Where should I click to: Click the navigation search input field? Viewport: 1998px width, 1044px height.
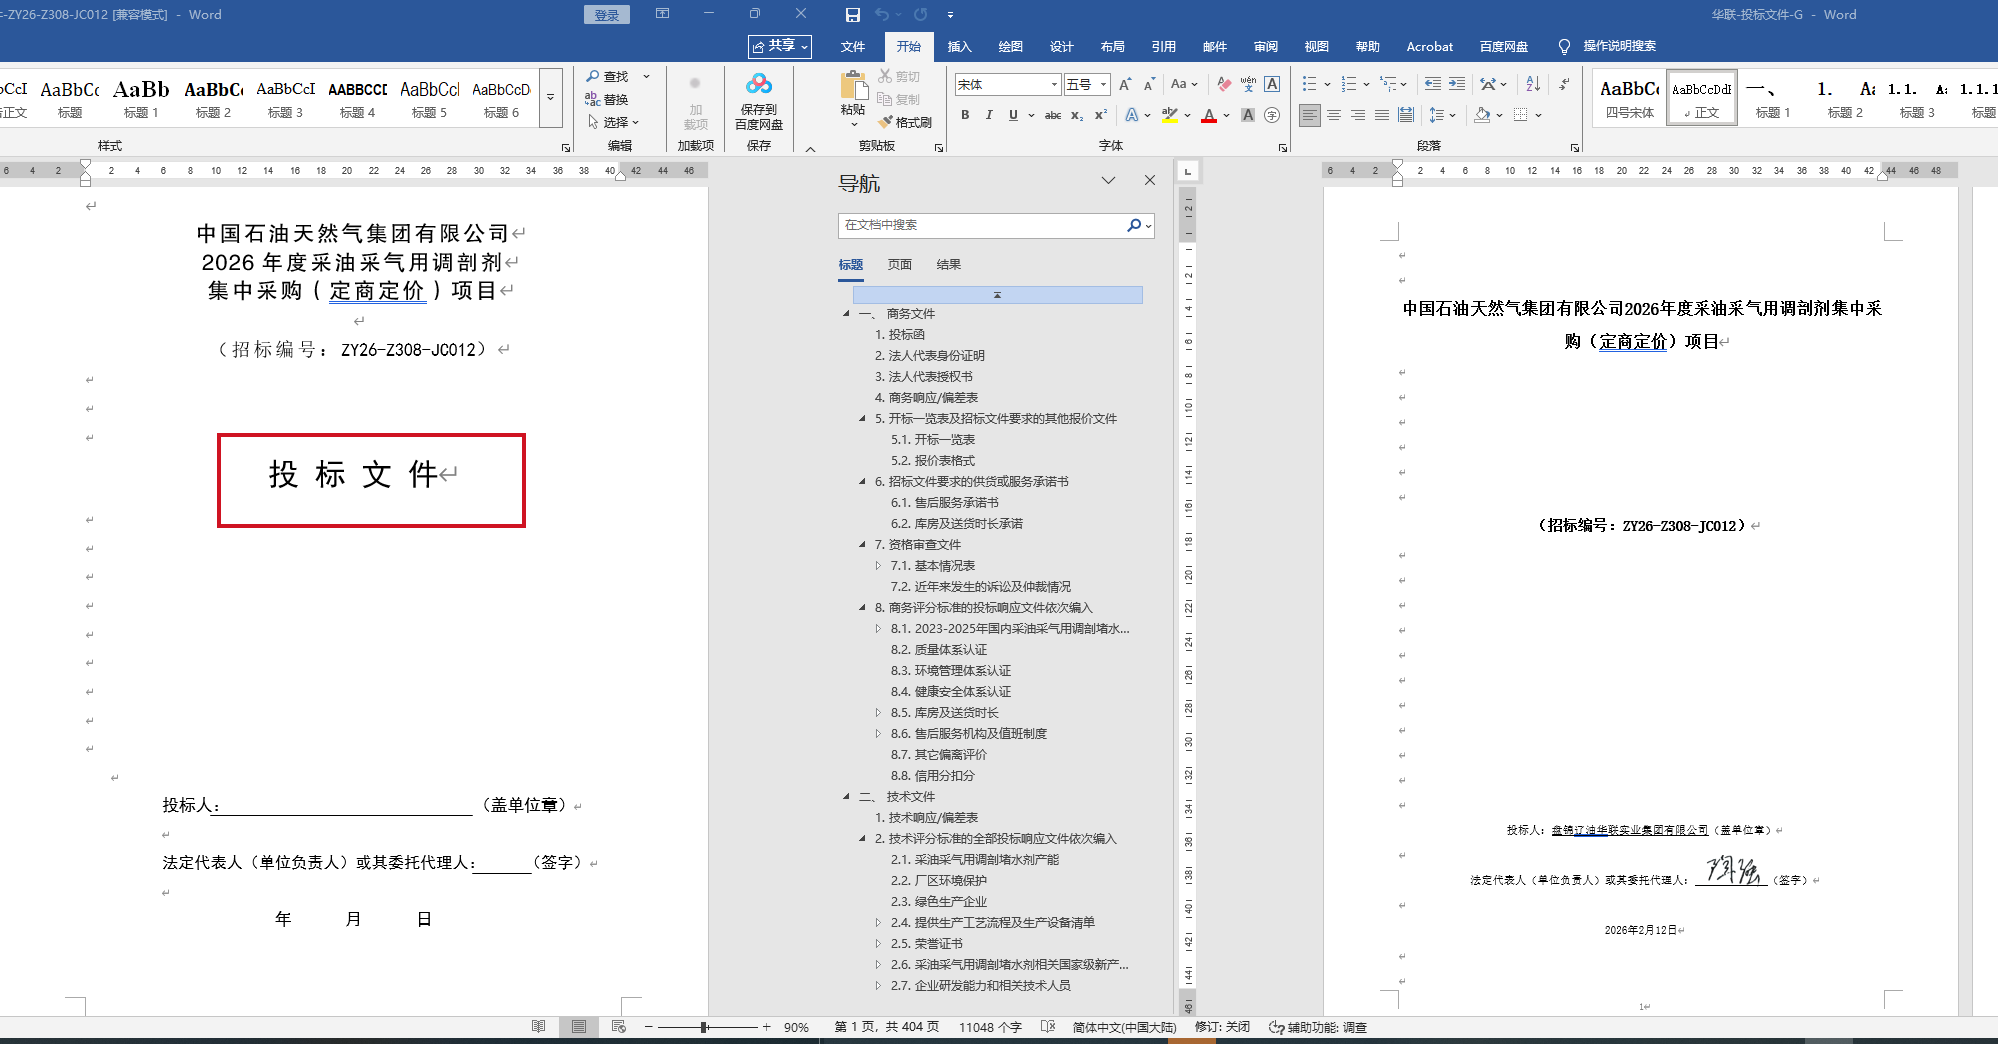[x=983, y=225]
